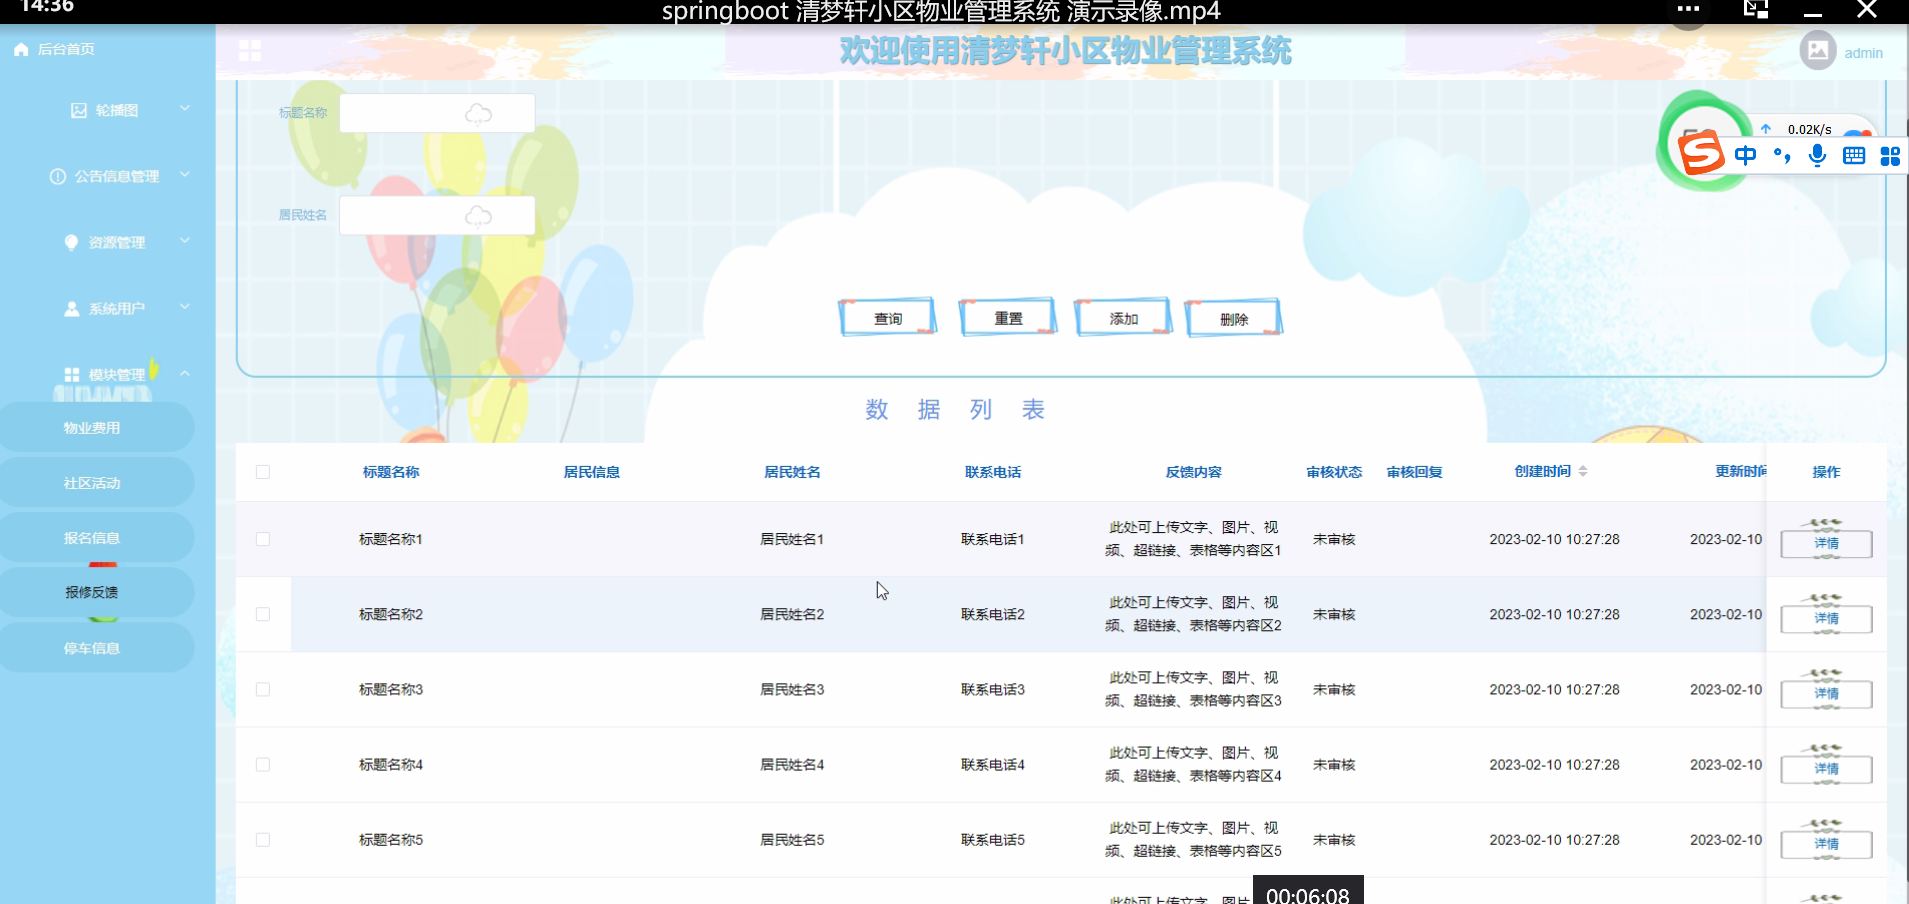Focus the 标题名称 search input field
Image resolution: width=1909 pixels, height=904 pixels.
coord(437,113)
